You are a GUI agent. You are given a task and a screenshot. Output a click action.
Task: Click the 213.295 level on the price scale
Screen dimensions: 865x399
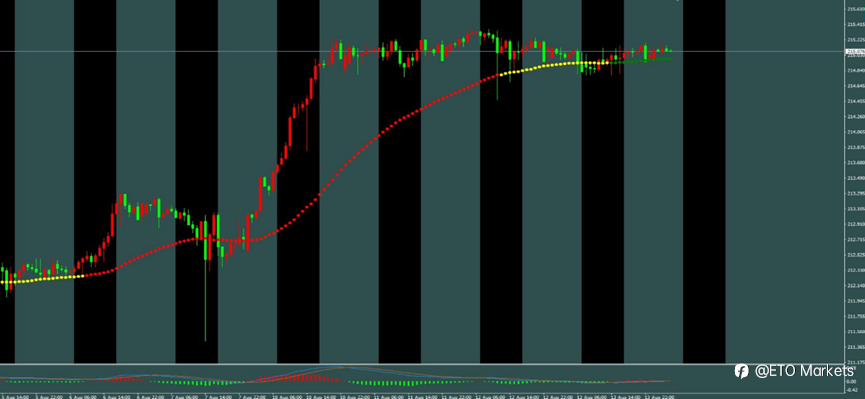(x=854, y=194)
